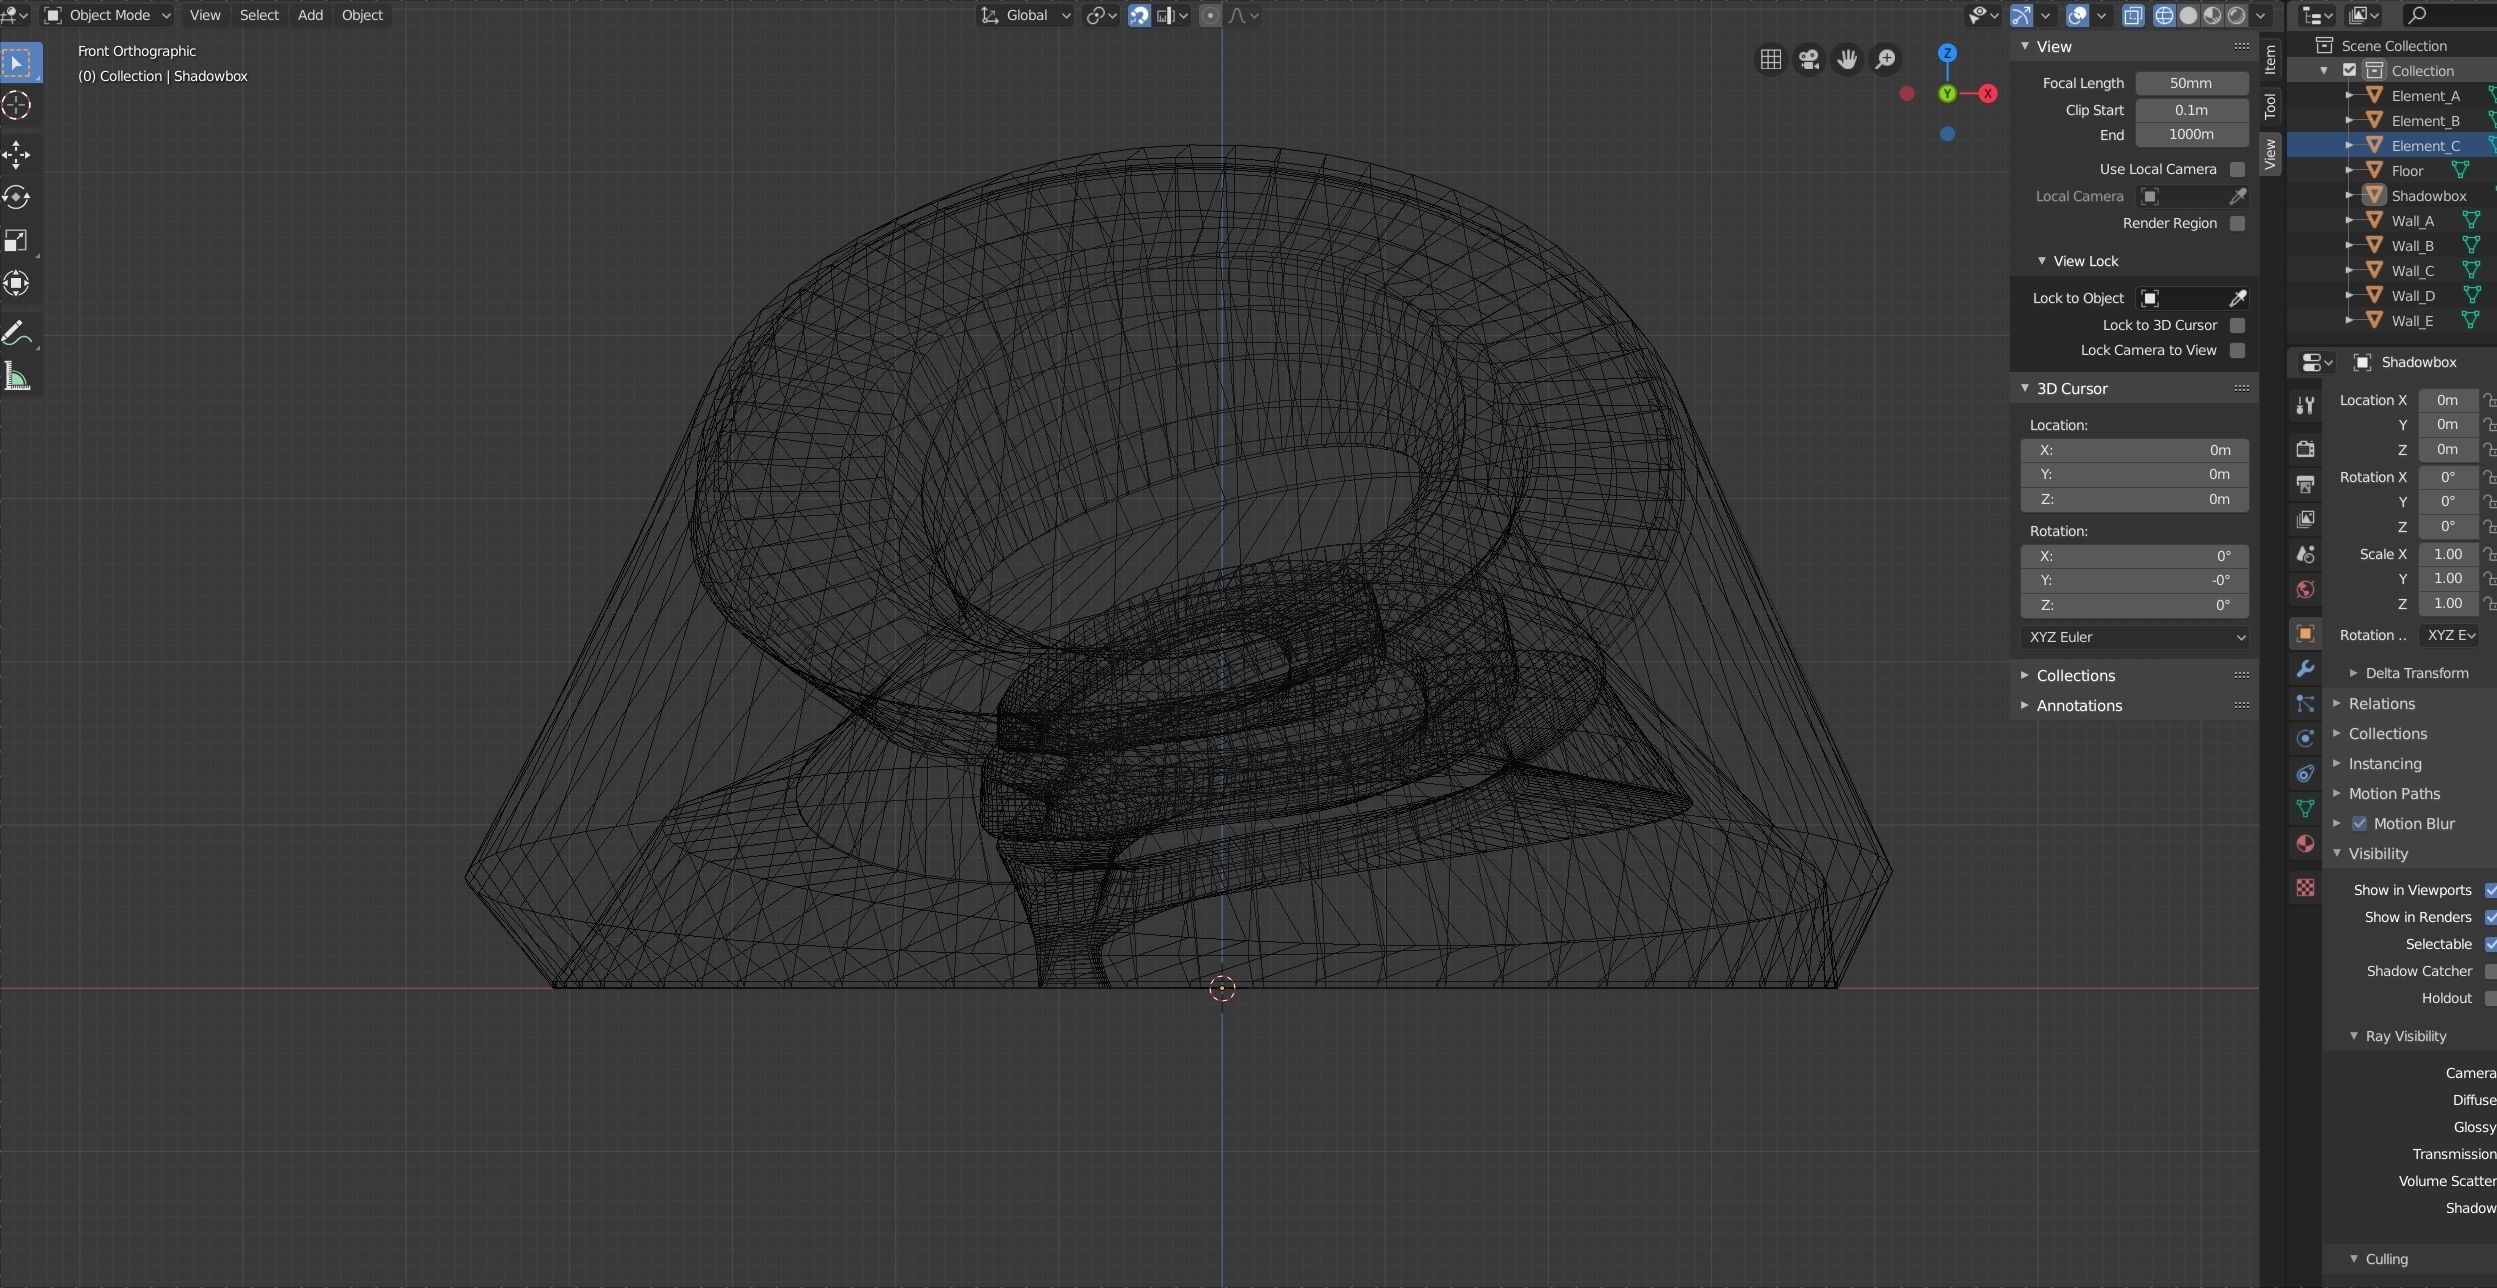
Task: Select the Transform tool
Action: click(18, 283)
